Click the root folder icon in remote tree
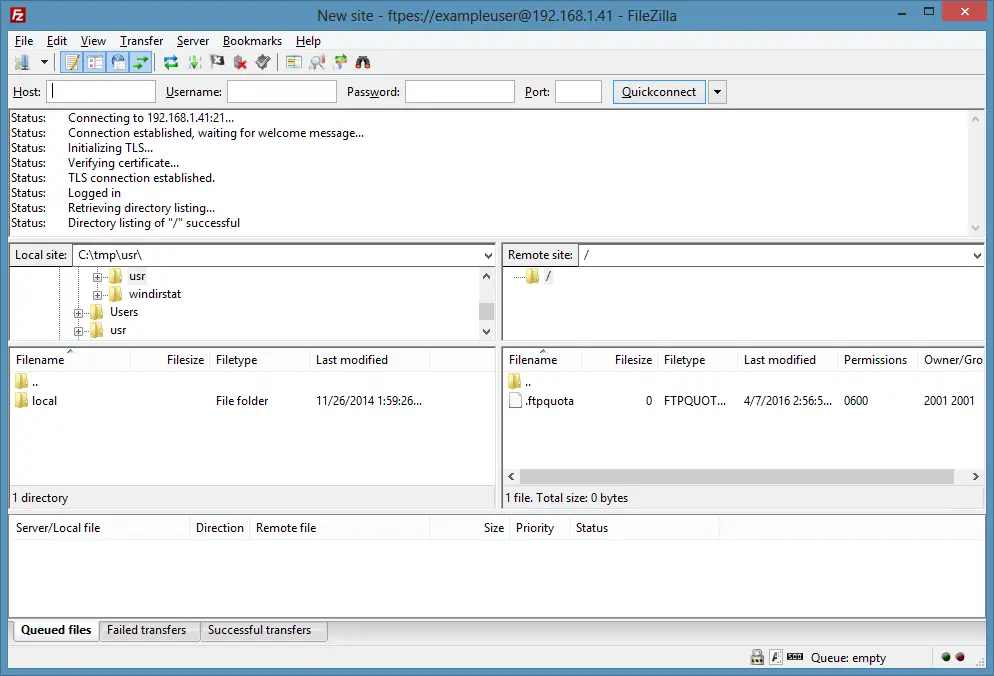The width and height of the screenshot is (994, 676). pyautogui.click(x=532, y=276)
